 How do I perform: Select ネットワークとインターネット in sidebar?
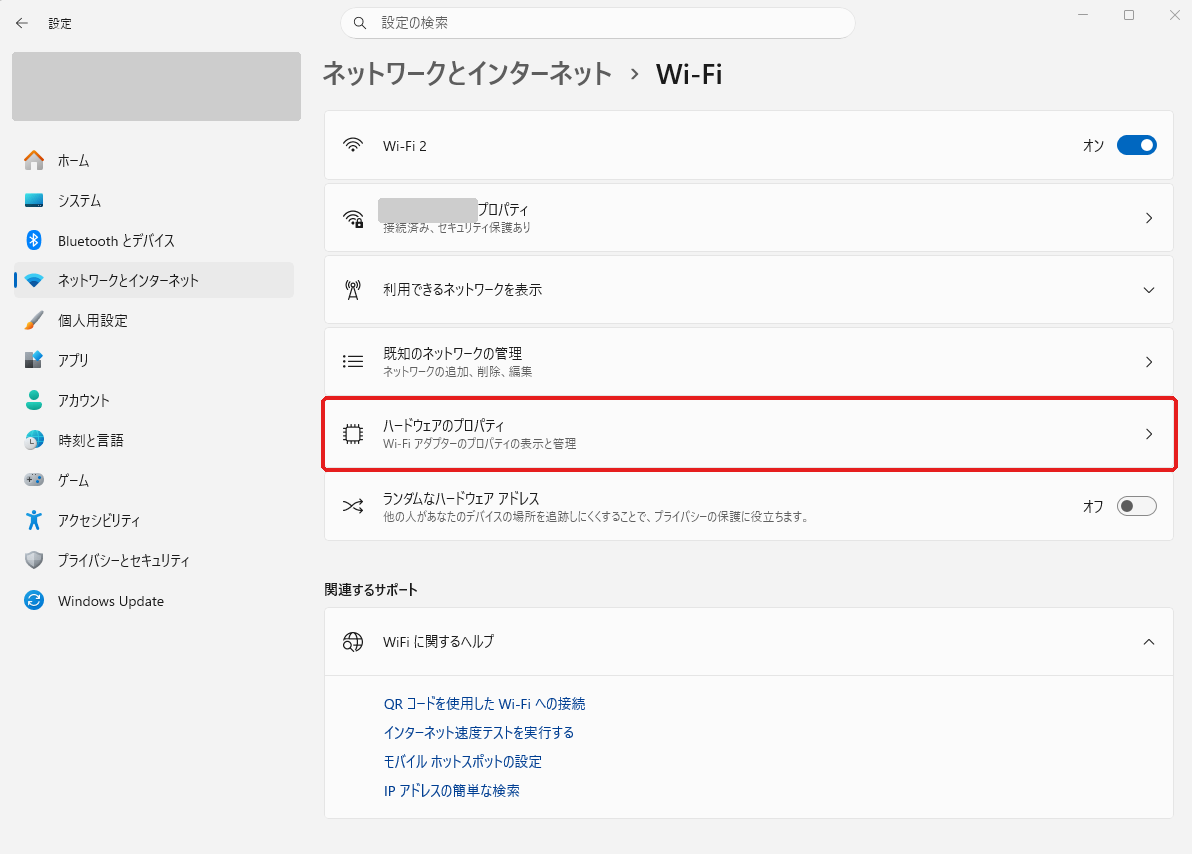tap(154, 280)
